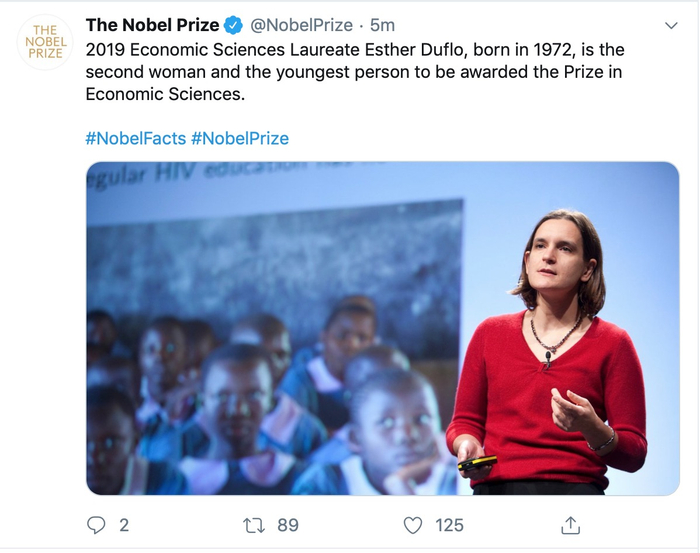The image size is (700, 553).
Task: Open the #NobelFacts hashtag
Action: (x=135, y=138)
